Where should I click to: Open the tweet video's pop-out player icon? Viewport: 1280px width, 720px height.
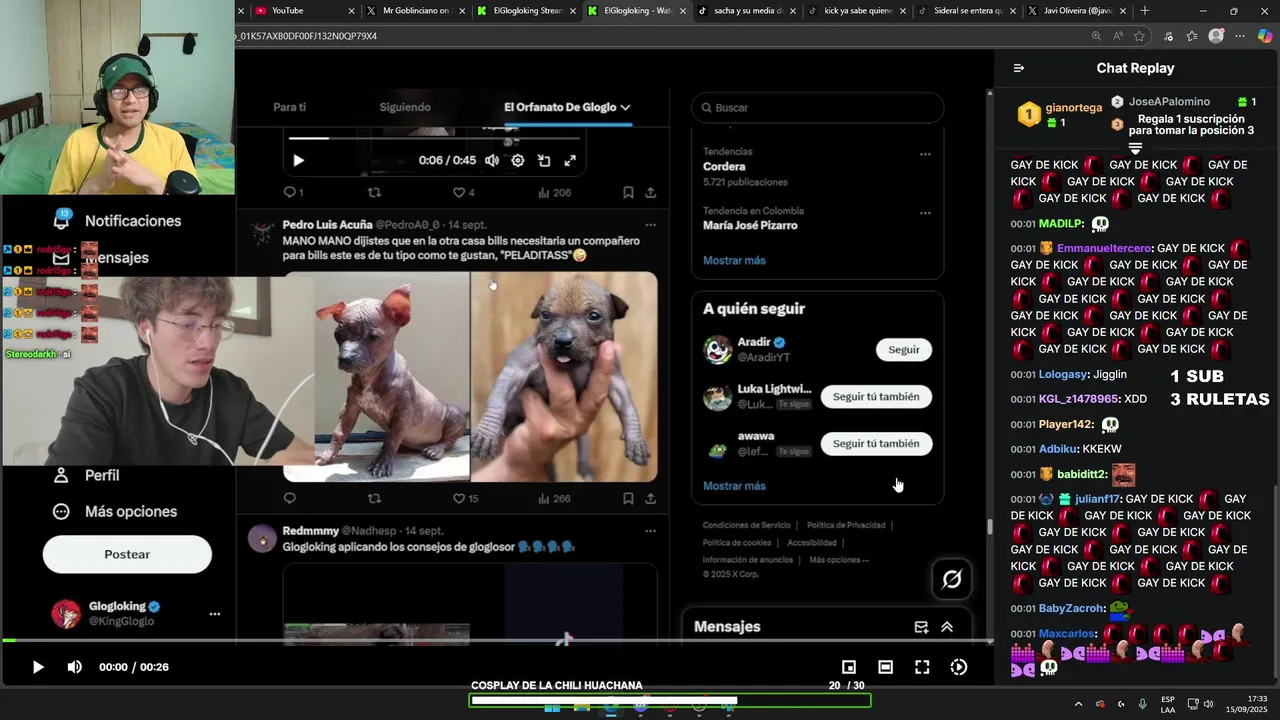tap(544, 160)
